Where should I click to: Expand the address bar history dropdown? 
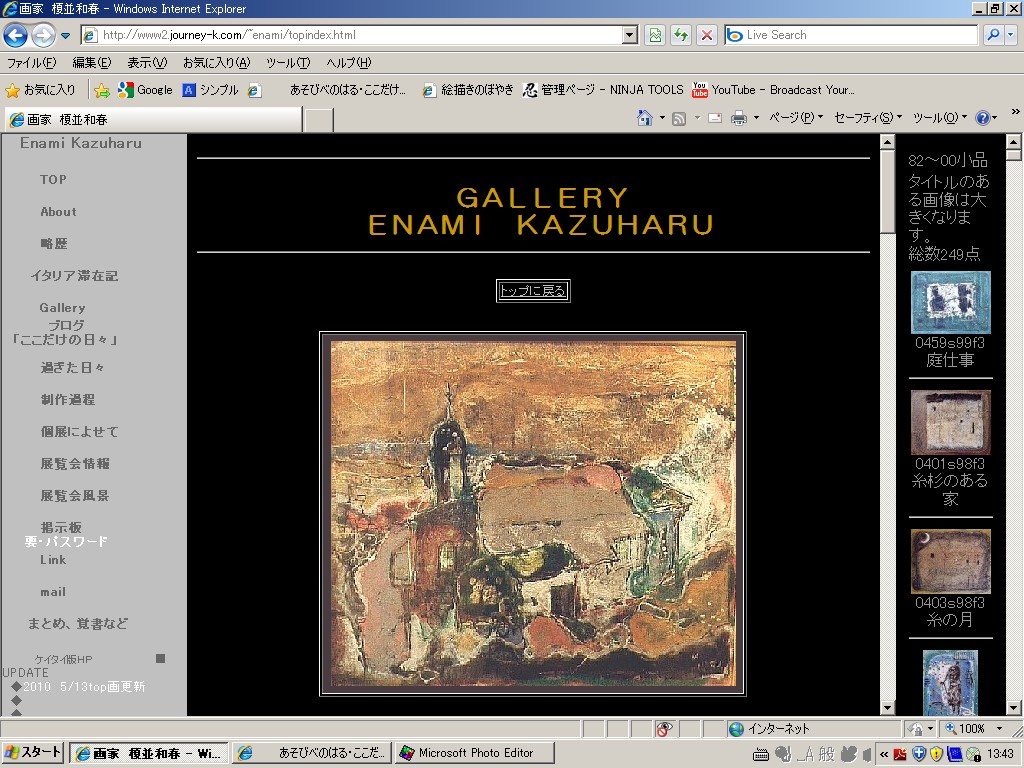tap(630, 35)
